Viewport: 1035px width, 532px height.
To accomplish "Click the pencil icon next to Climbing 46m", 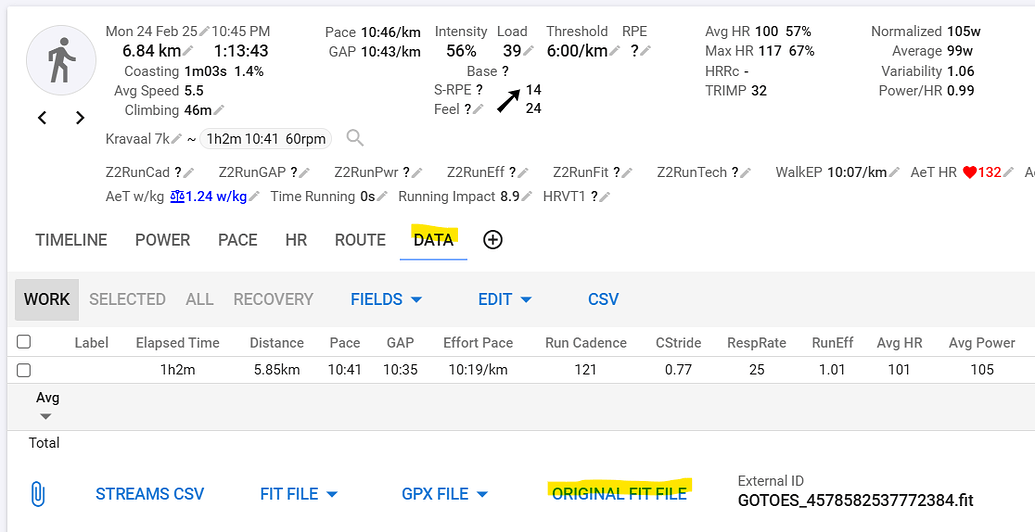I will pos(219,110).
